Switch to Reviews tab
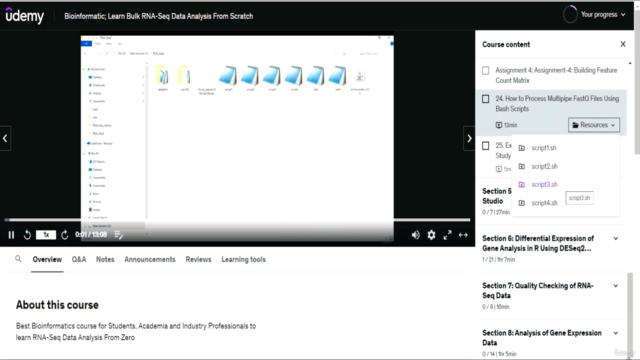 click(x=198, y=259)
